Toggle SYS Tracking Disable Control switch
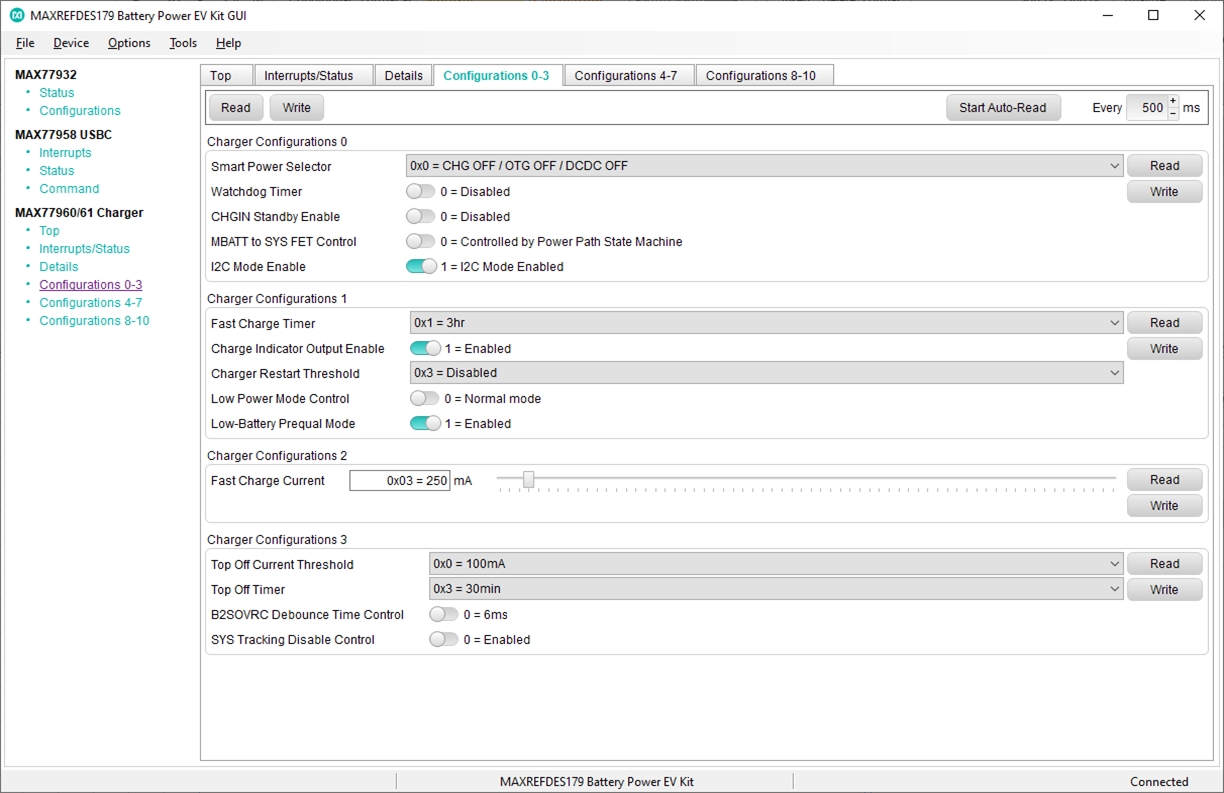Screen dimensions: 1224x793 point(444,639)
